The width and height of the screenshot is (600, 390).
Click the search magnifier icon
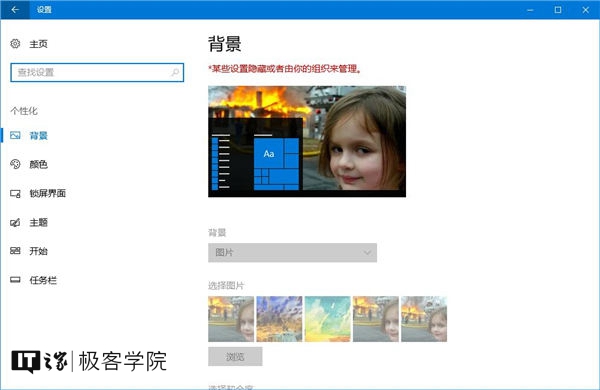[x=175, y=72]
